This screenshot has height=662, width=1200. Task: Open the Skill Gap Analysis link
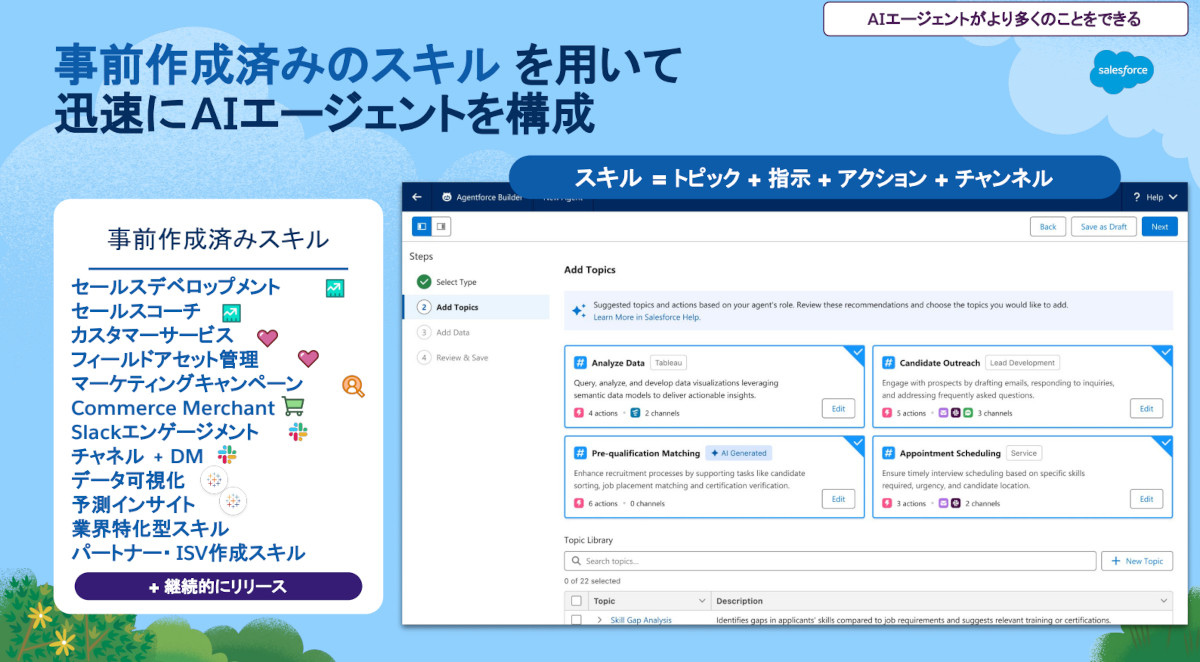641,620
